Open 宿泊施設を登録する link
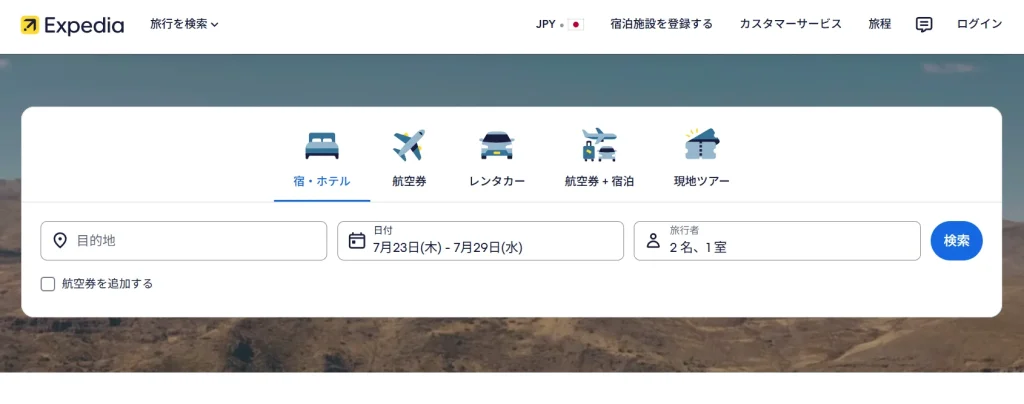 662,24
